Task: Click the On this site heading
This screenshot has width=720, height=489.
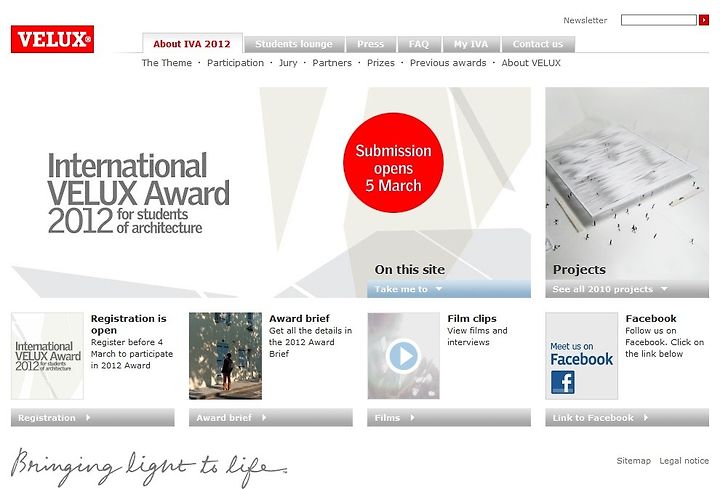Action: 410,270
